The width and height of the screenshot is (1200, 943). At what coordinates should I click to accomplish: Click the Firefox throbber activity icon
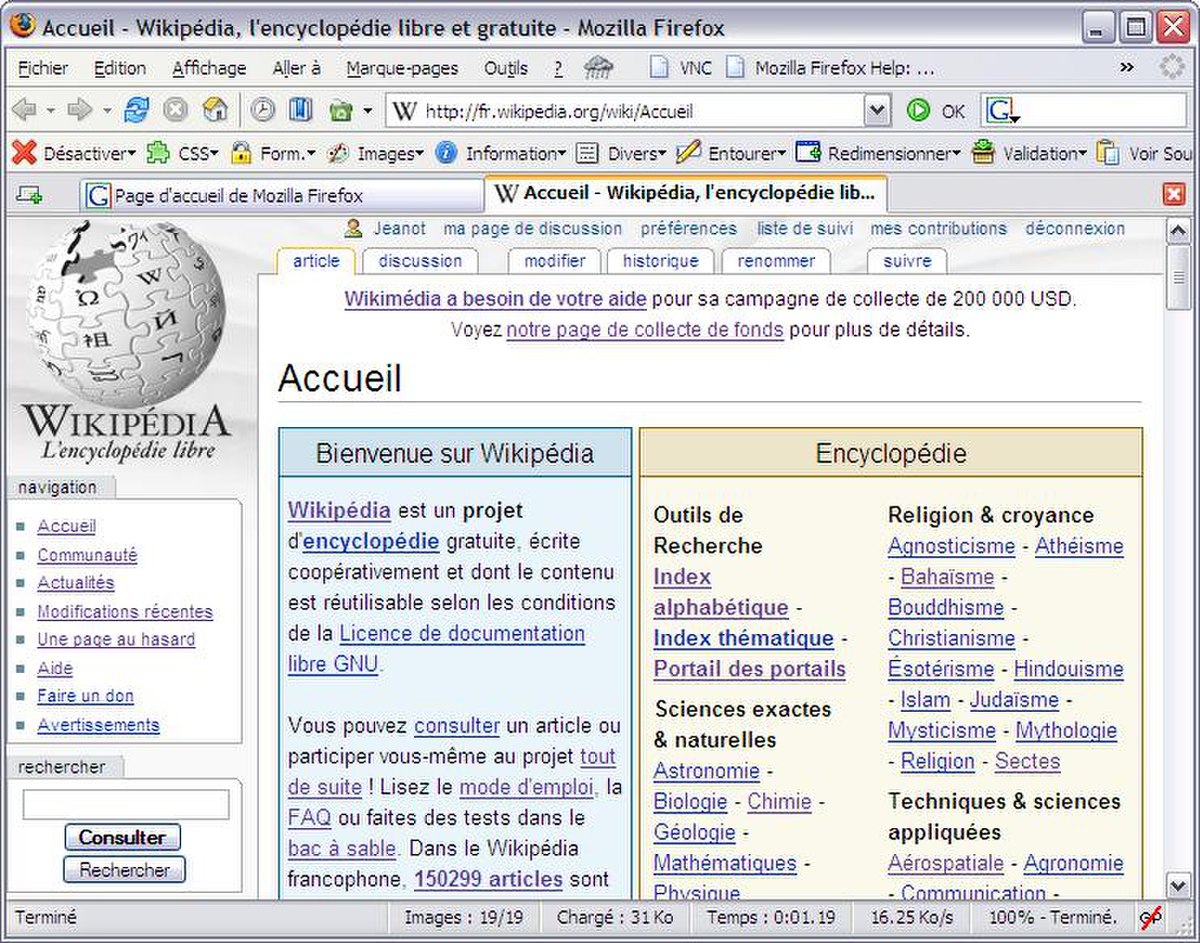[1172, 68]
